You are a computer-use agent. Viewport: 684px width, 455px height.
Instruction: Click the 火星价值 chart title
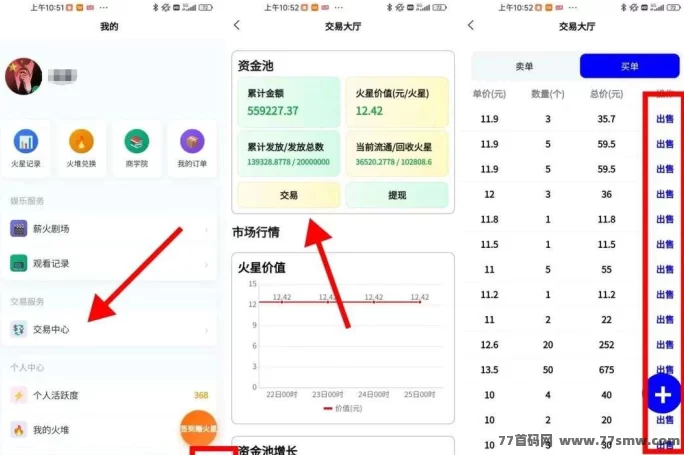(x=261, y=267)
